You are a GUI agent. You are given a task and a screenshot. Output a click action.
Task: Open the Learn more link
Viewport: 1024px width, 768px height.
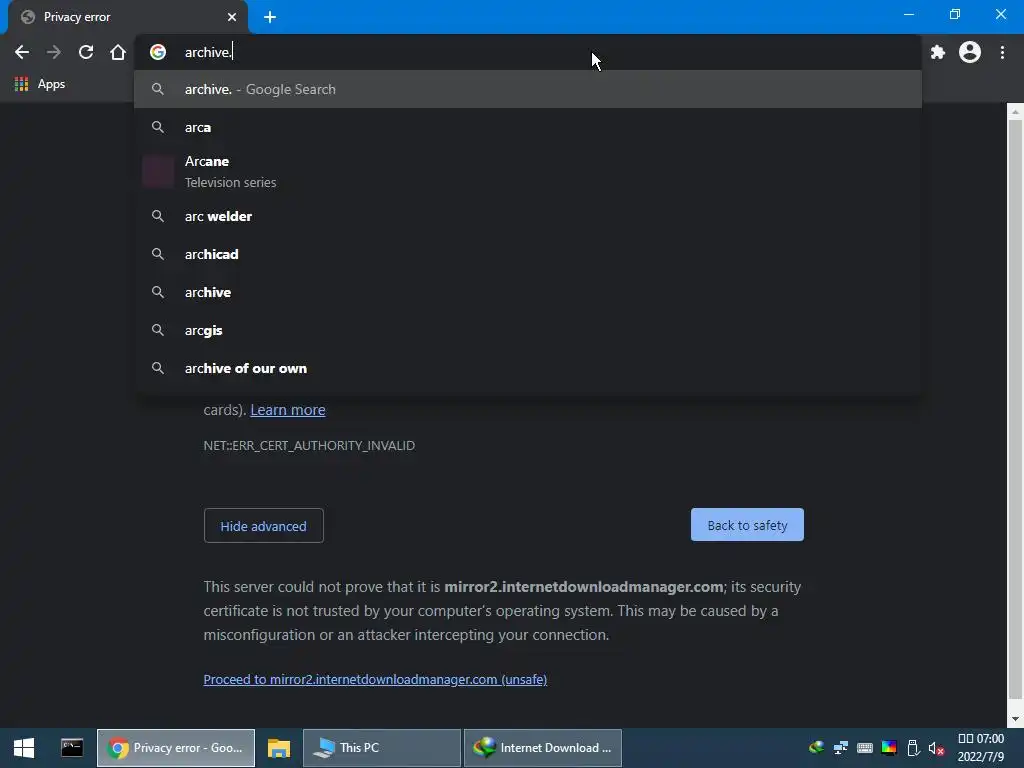coord(287,409)
